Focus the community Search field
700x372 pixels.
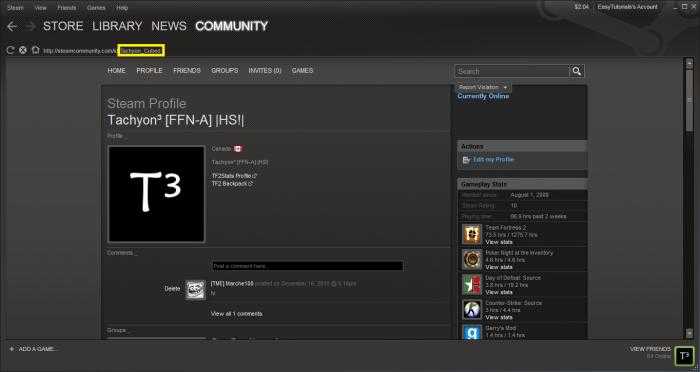coord(512,71)
